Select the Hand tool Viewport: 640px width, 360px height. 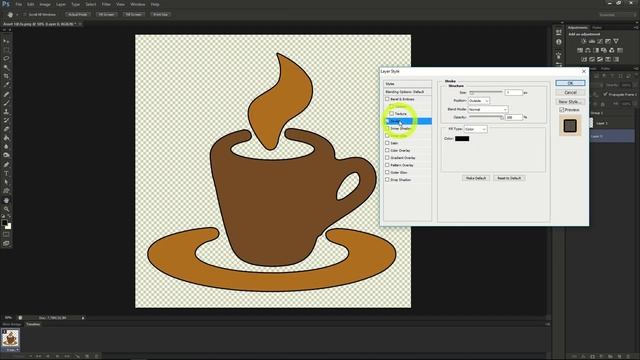tap(6, 200)
